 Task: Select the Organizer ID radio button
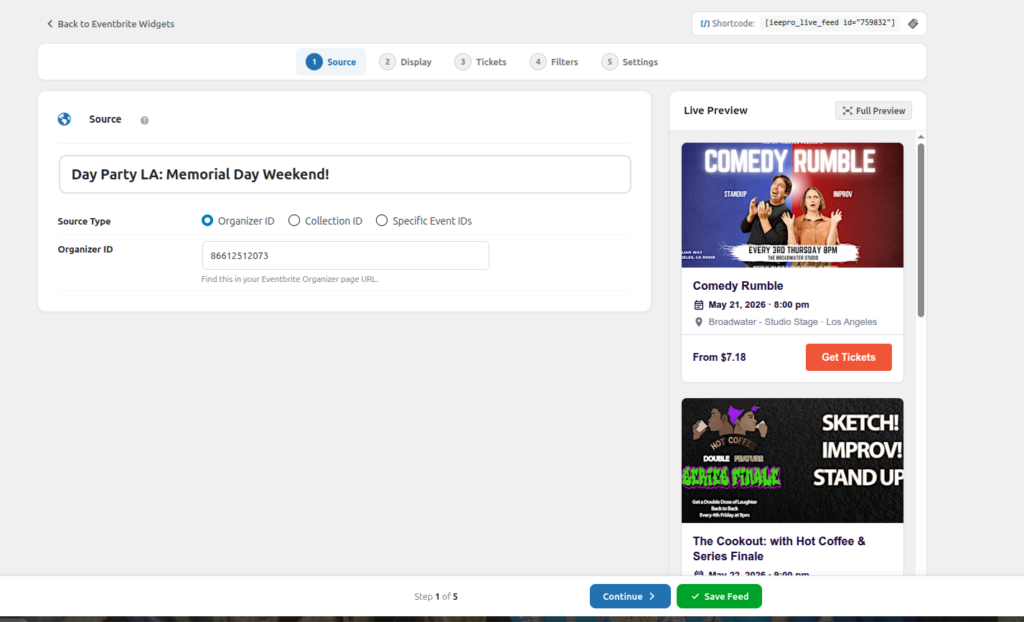click(207, 220)
